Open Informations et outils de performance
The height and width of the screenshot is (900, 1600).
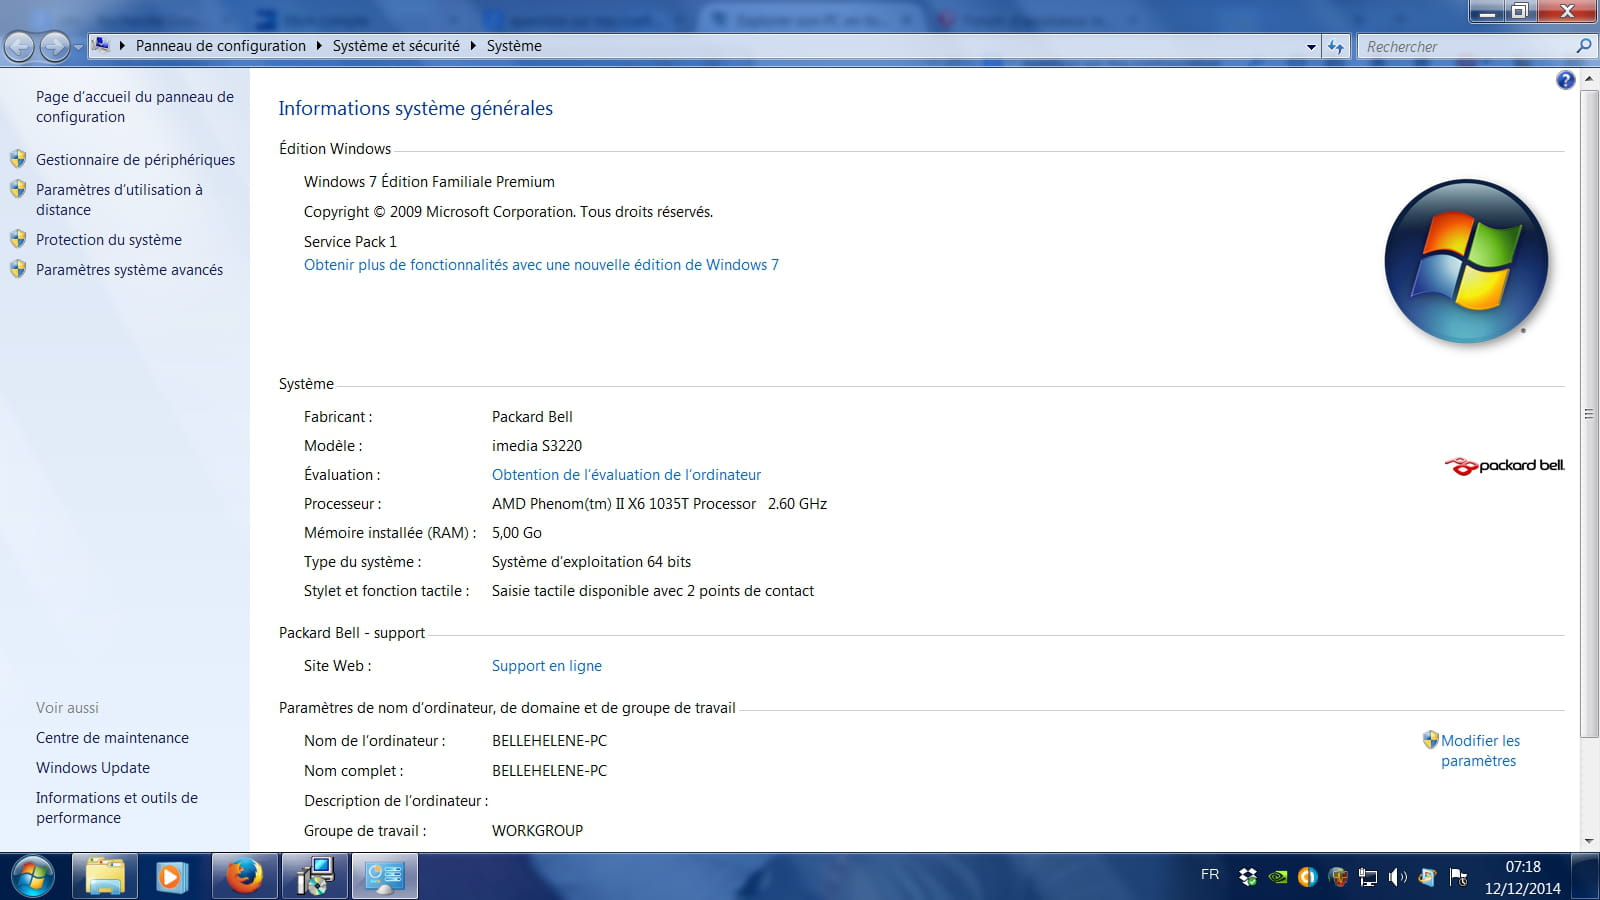[x=117, y=808]
